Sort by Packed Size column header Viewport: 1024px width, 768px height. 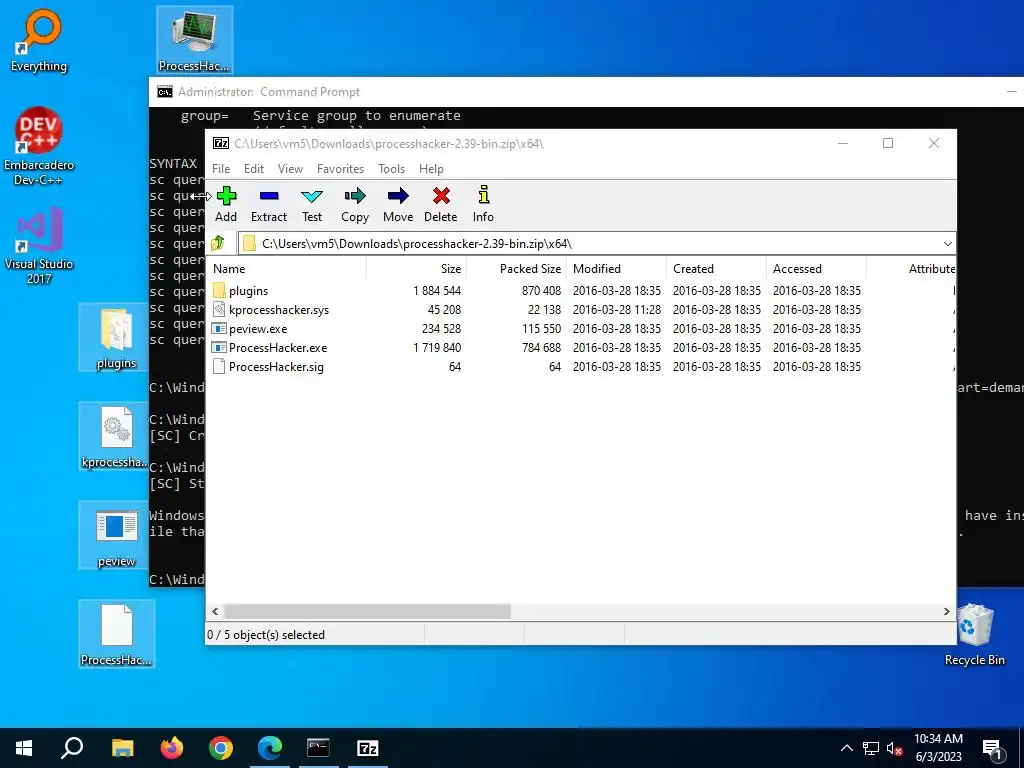[516, 268]
